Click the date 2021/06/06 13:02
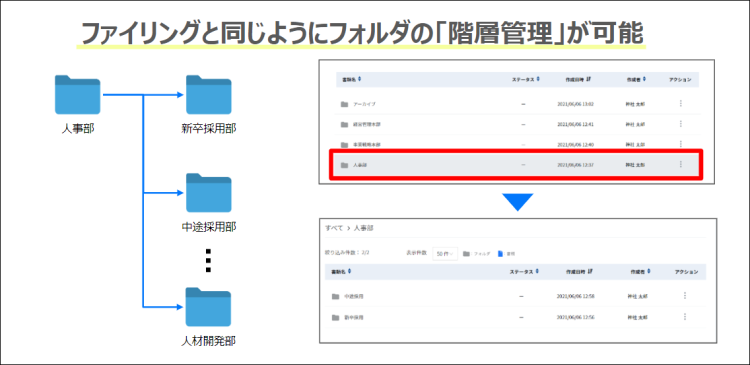Viewport: 750px width, 365px height. pos(575,104)
